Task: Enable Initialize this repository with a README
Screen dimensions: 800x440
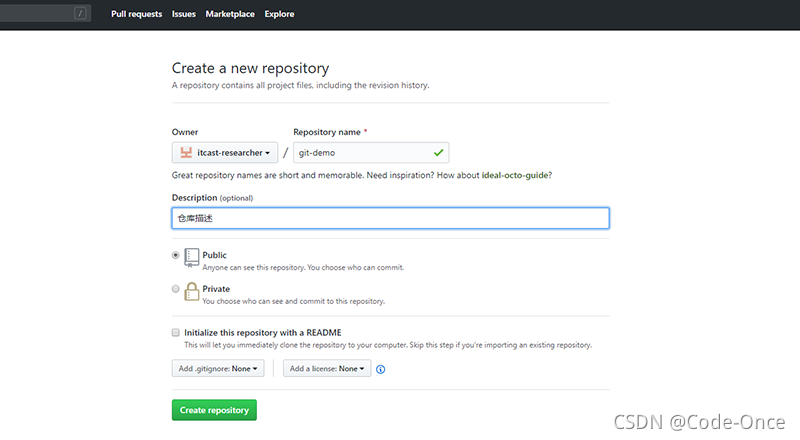Action: click(176, 333)
